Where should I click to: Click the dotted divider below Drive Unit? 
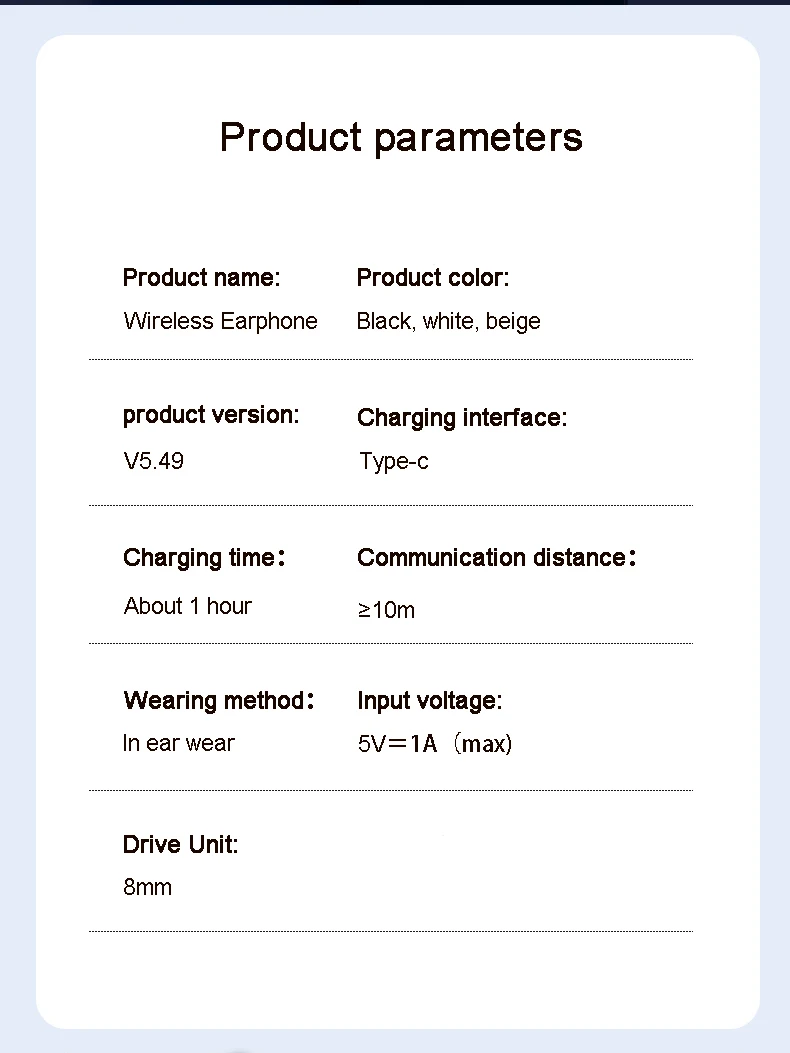pyautogui.click(x=391, y=931)
